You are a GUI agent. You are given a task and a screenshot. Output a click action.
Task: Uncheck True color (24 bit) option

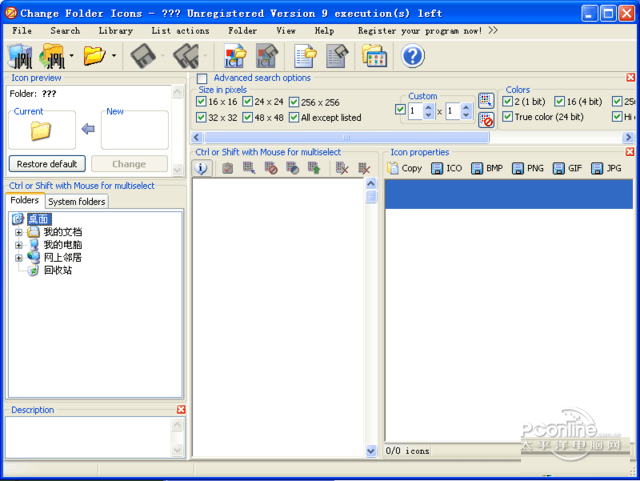(x=508, y=117)
